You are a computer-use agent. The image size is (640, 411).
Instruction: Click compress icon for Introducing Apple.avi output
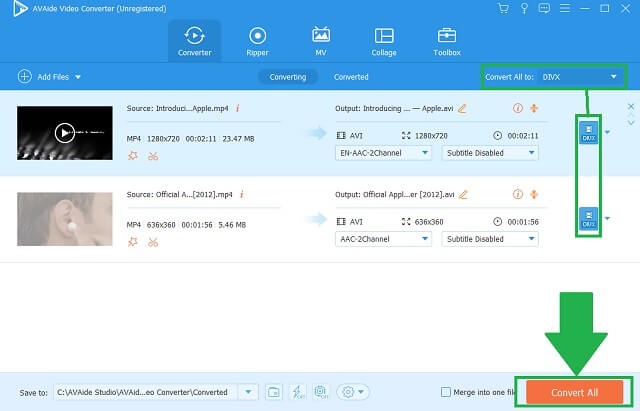(534, 108)
